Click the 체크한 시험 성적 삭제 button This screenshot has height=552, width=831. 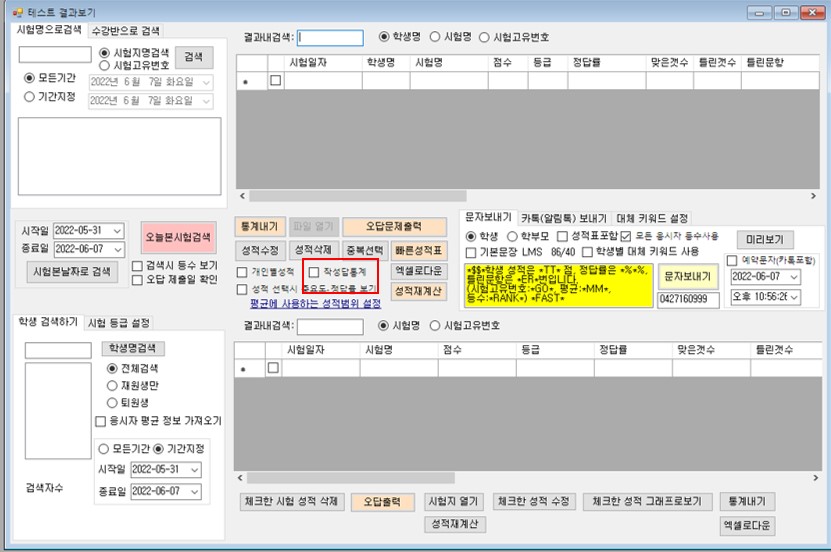click(x=291, y=501)
